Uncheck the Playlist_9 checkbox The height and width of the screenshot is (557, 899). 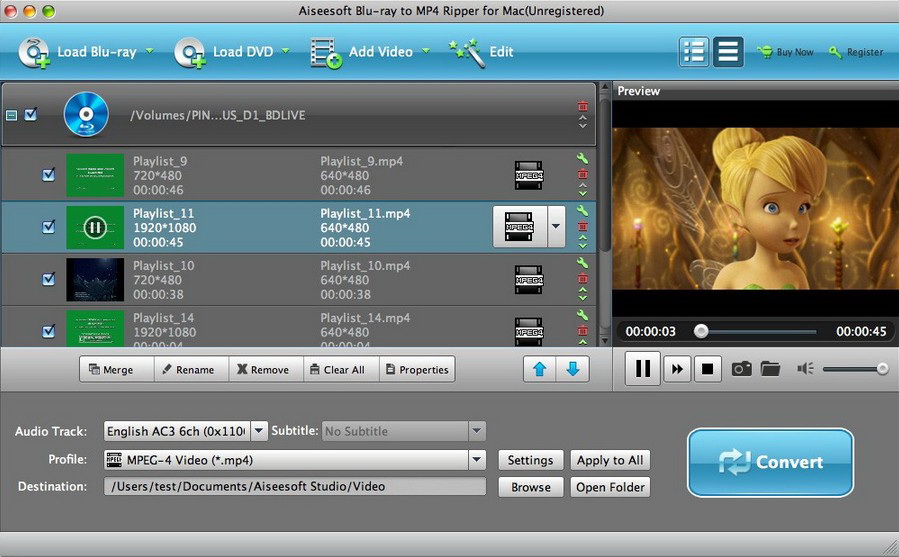coord(48,174)
